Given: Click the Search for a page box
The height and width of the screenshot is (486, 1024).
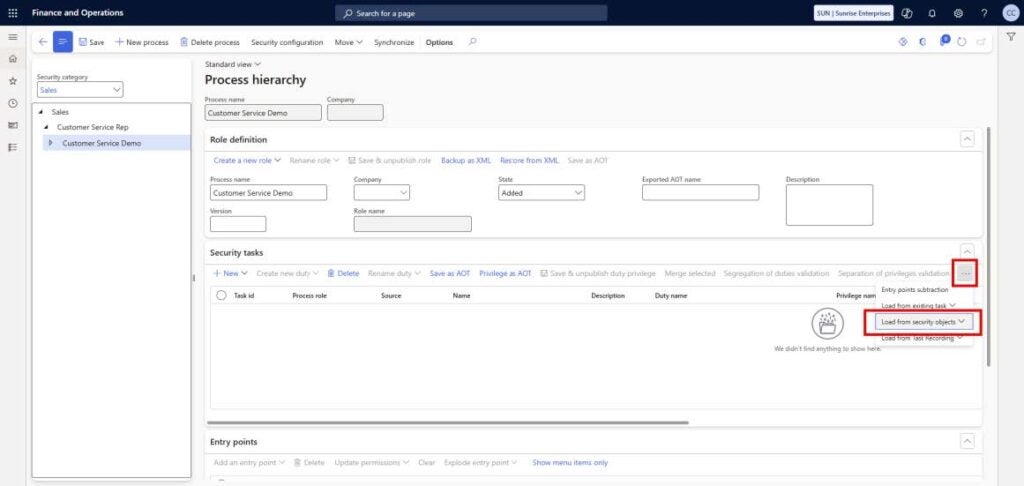Looking at the screenshot, I should point(471,13).
